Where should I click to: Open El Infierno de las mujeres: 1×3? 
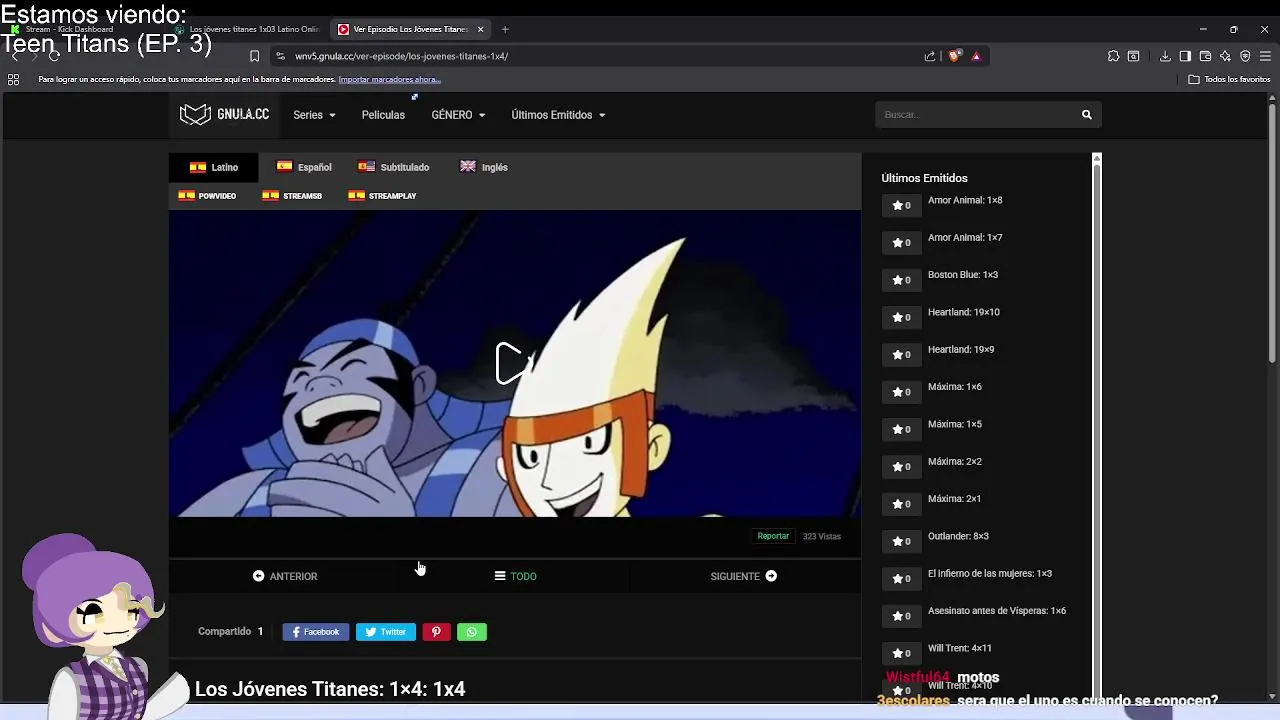coord(990,574)
